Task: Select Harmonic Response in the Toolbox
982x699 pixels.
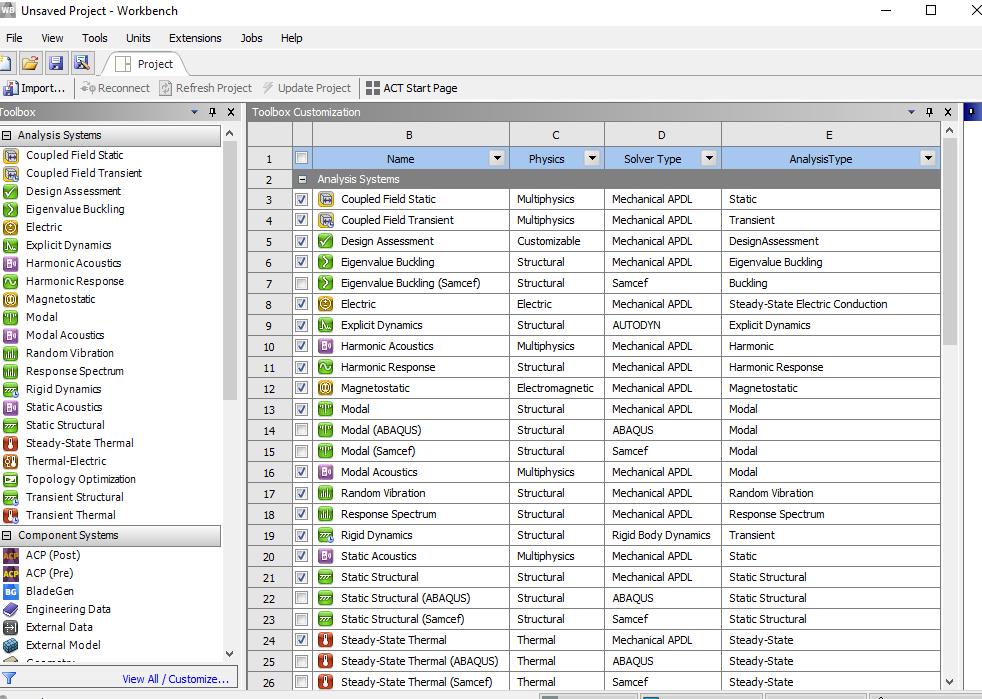Action: point(75,281)
